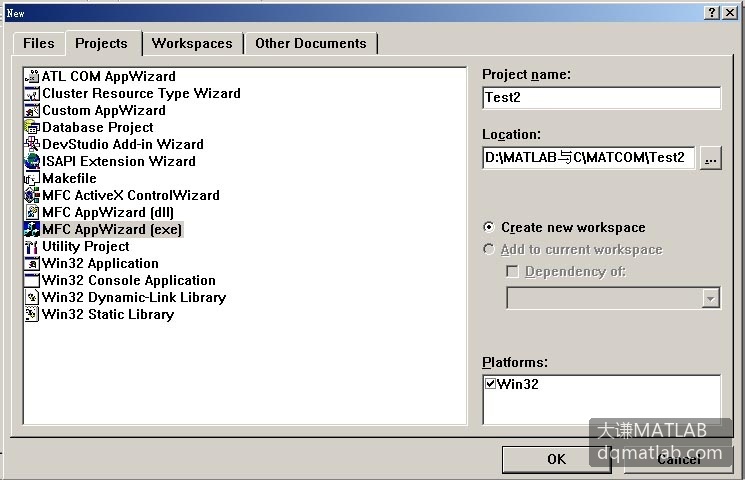Select DevStudio Add-in Wizard text
The width and height of the screenshot is (745, 480).
click(x=123, y=144)
